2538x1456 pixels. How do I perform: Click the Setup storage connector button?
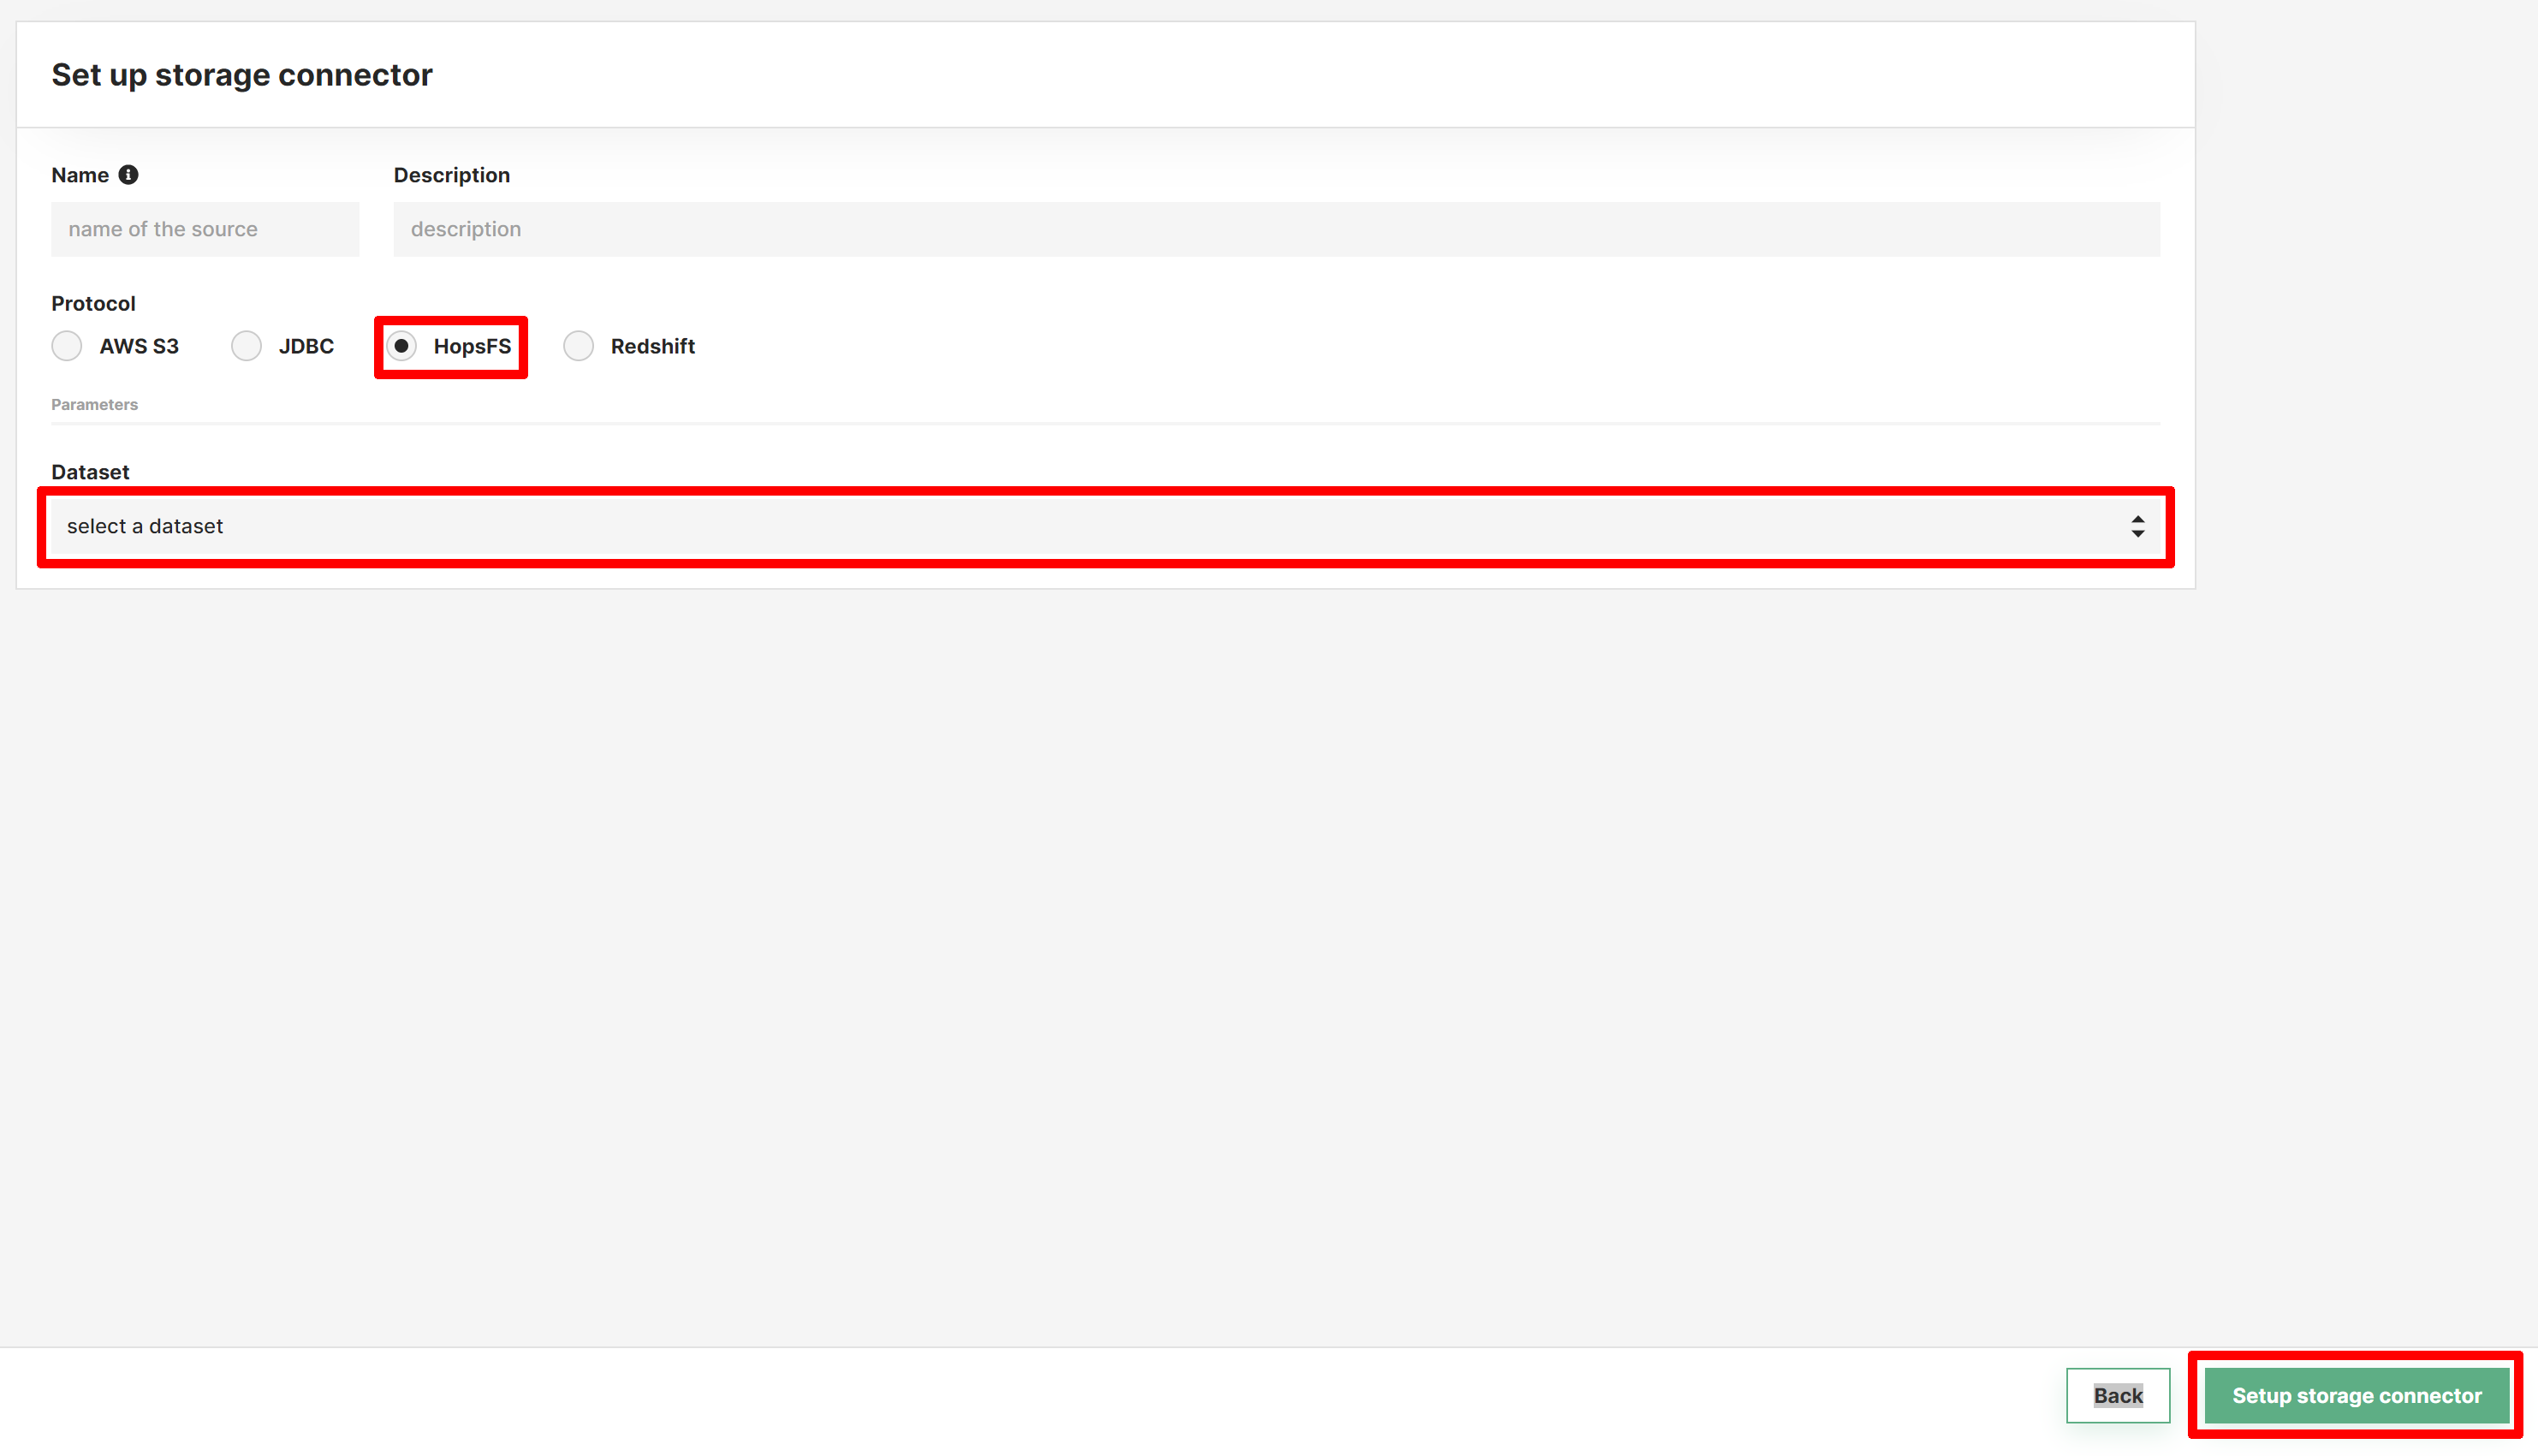2357,1395
